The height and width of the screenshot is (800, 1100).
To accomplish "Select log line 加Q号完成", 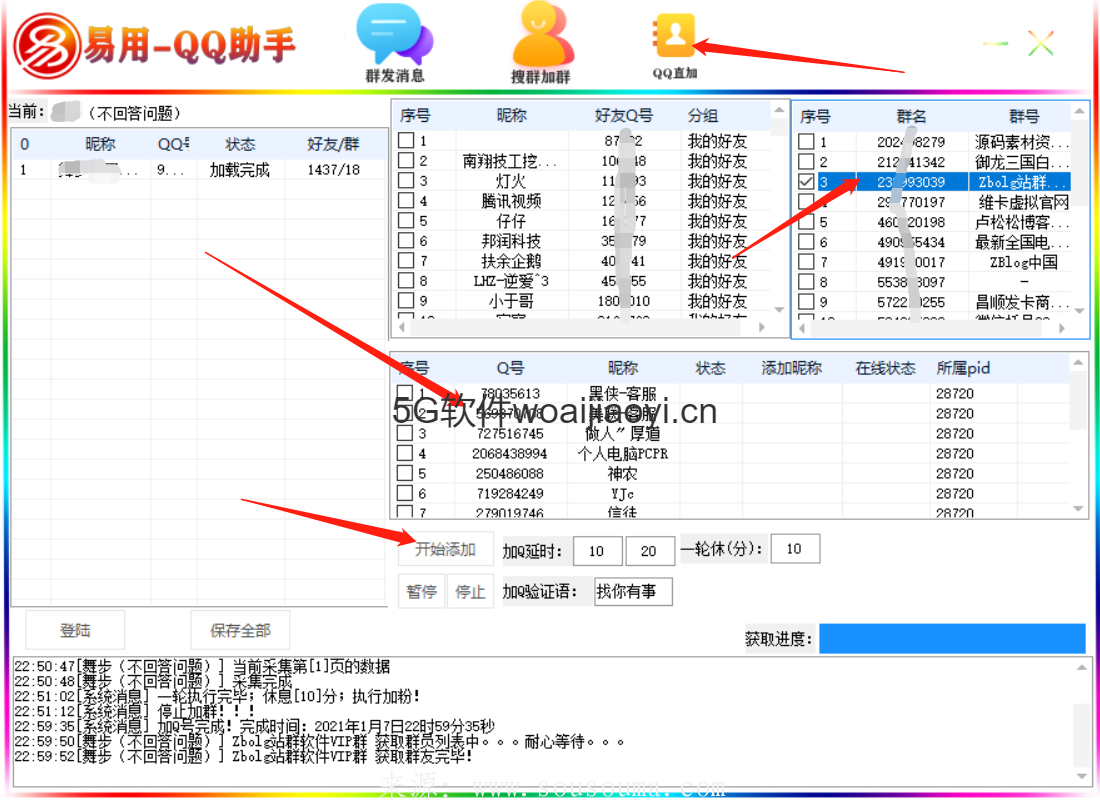I will [x=255, y=726].
